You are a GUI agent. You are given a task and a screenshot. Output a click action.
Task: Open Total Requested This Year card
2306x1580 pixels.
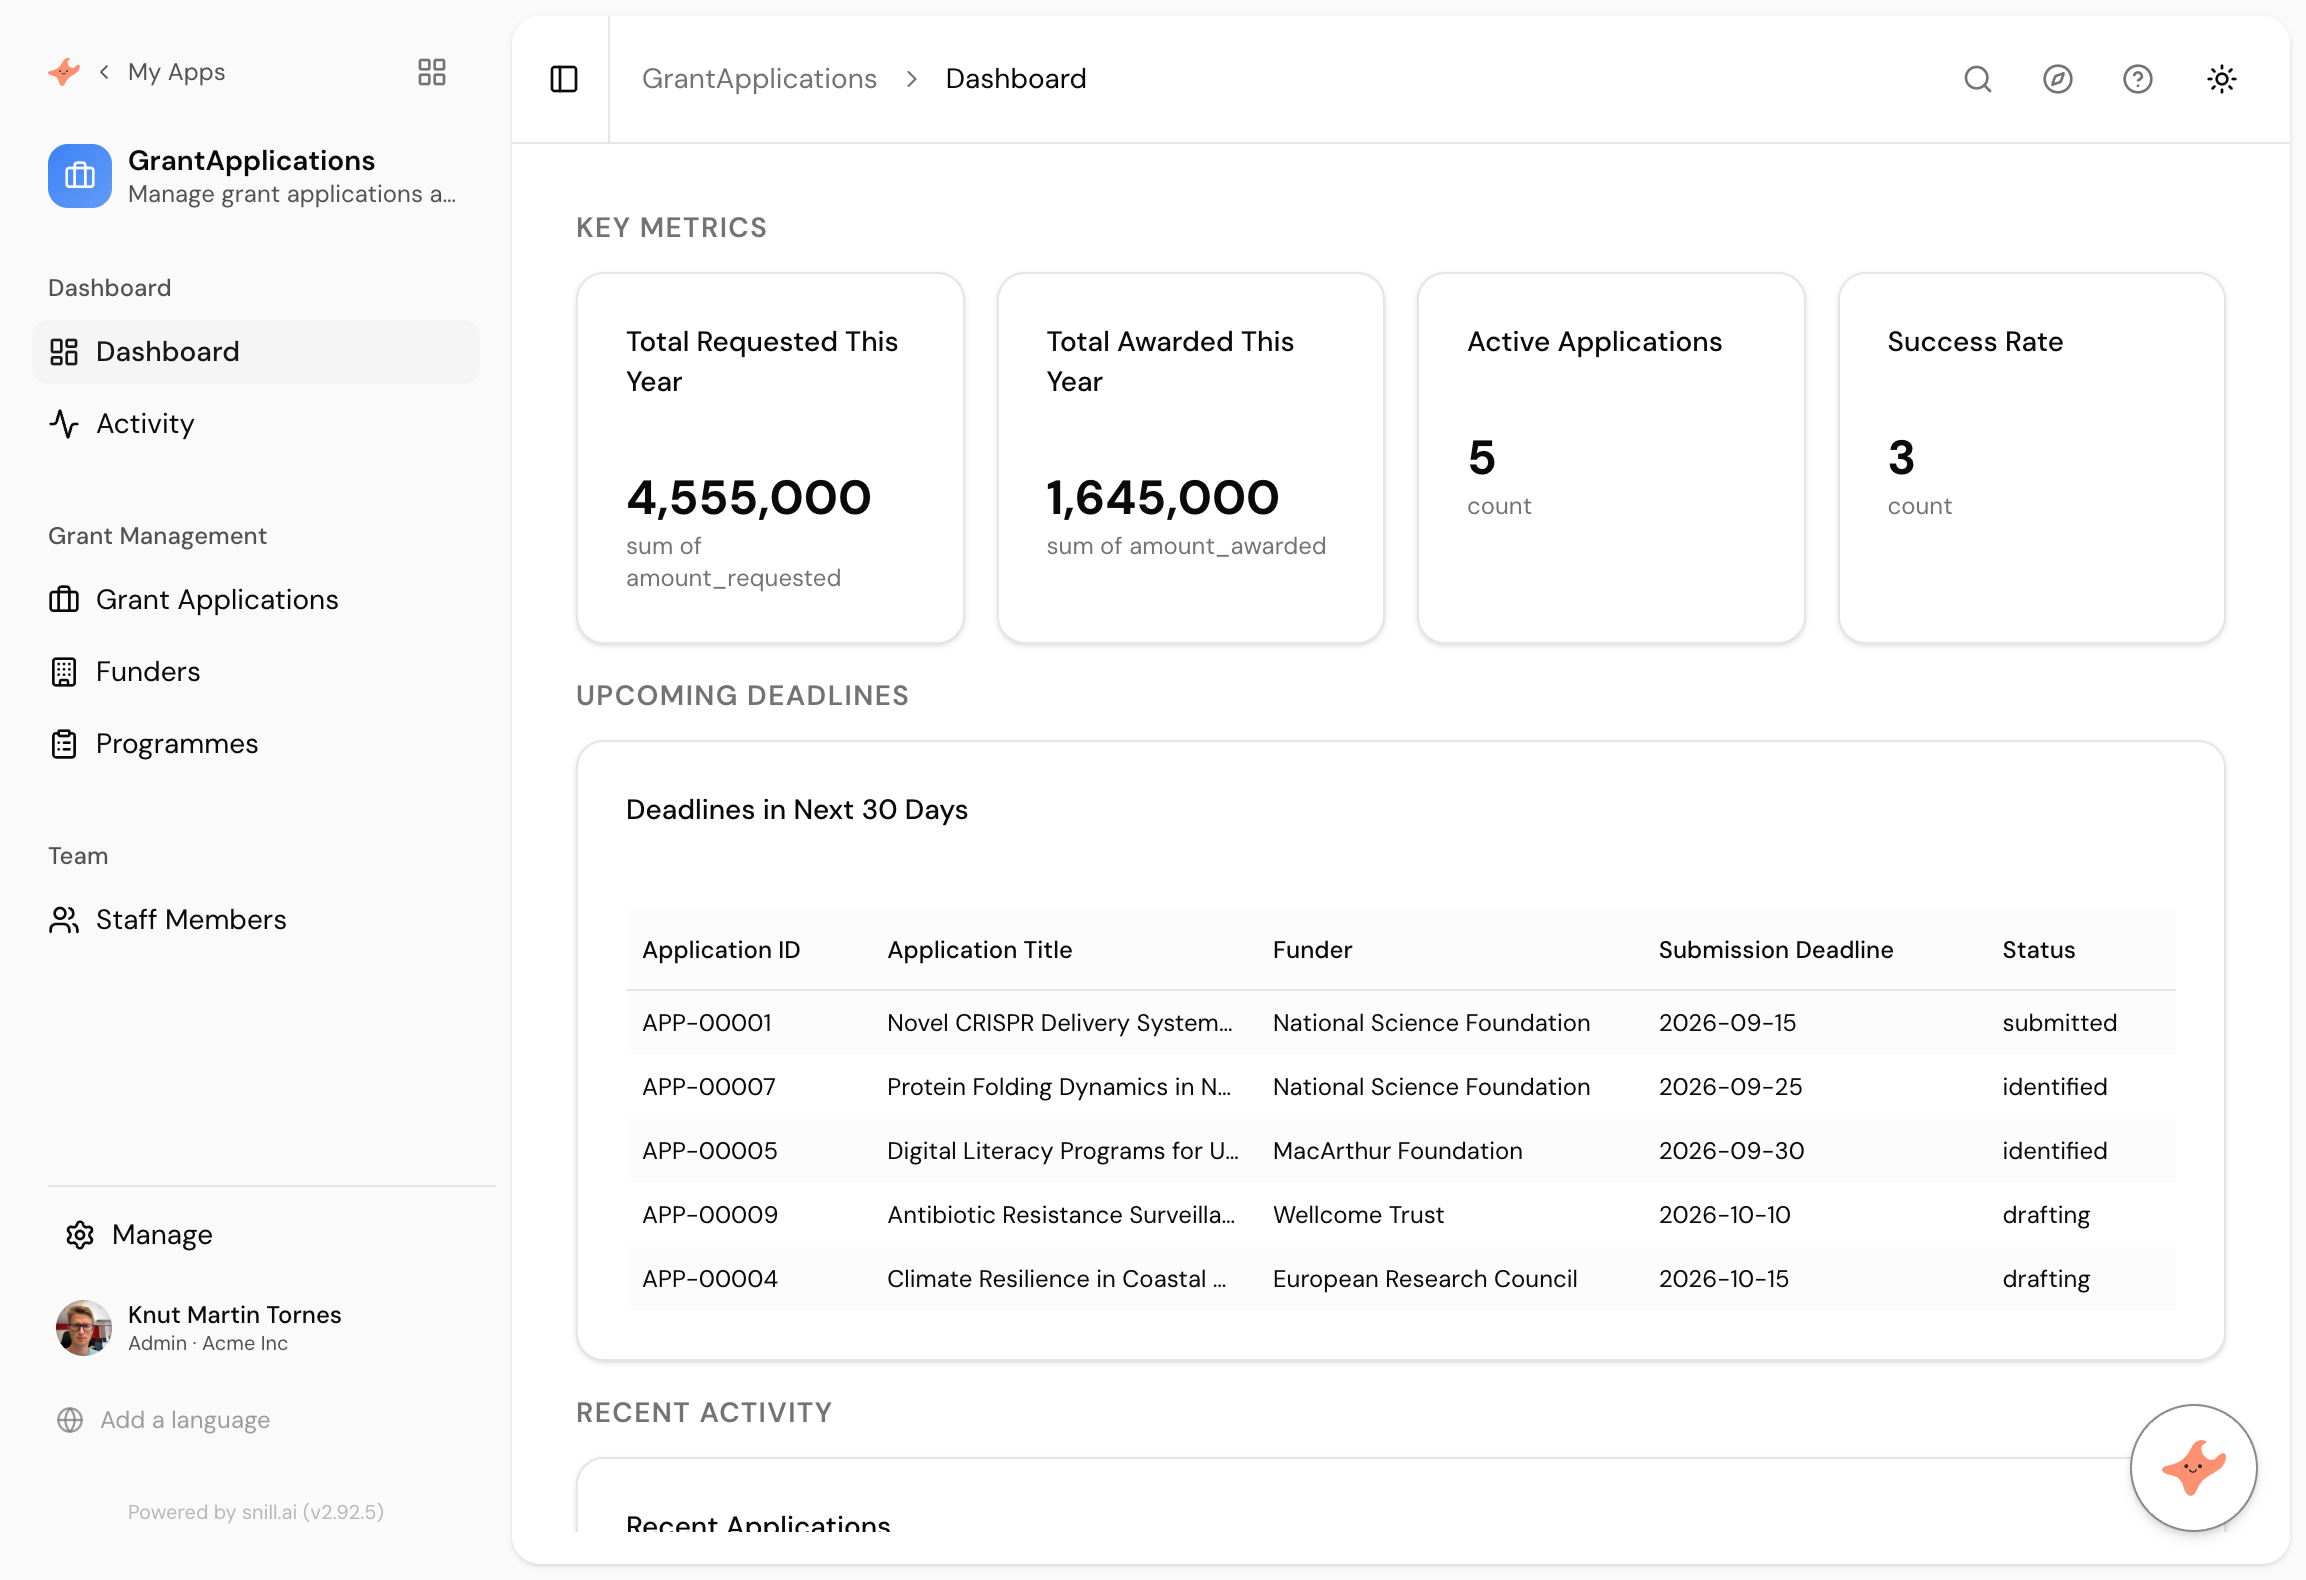770,458
